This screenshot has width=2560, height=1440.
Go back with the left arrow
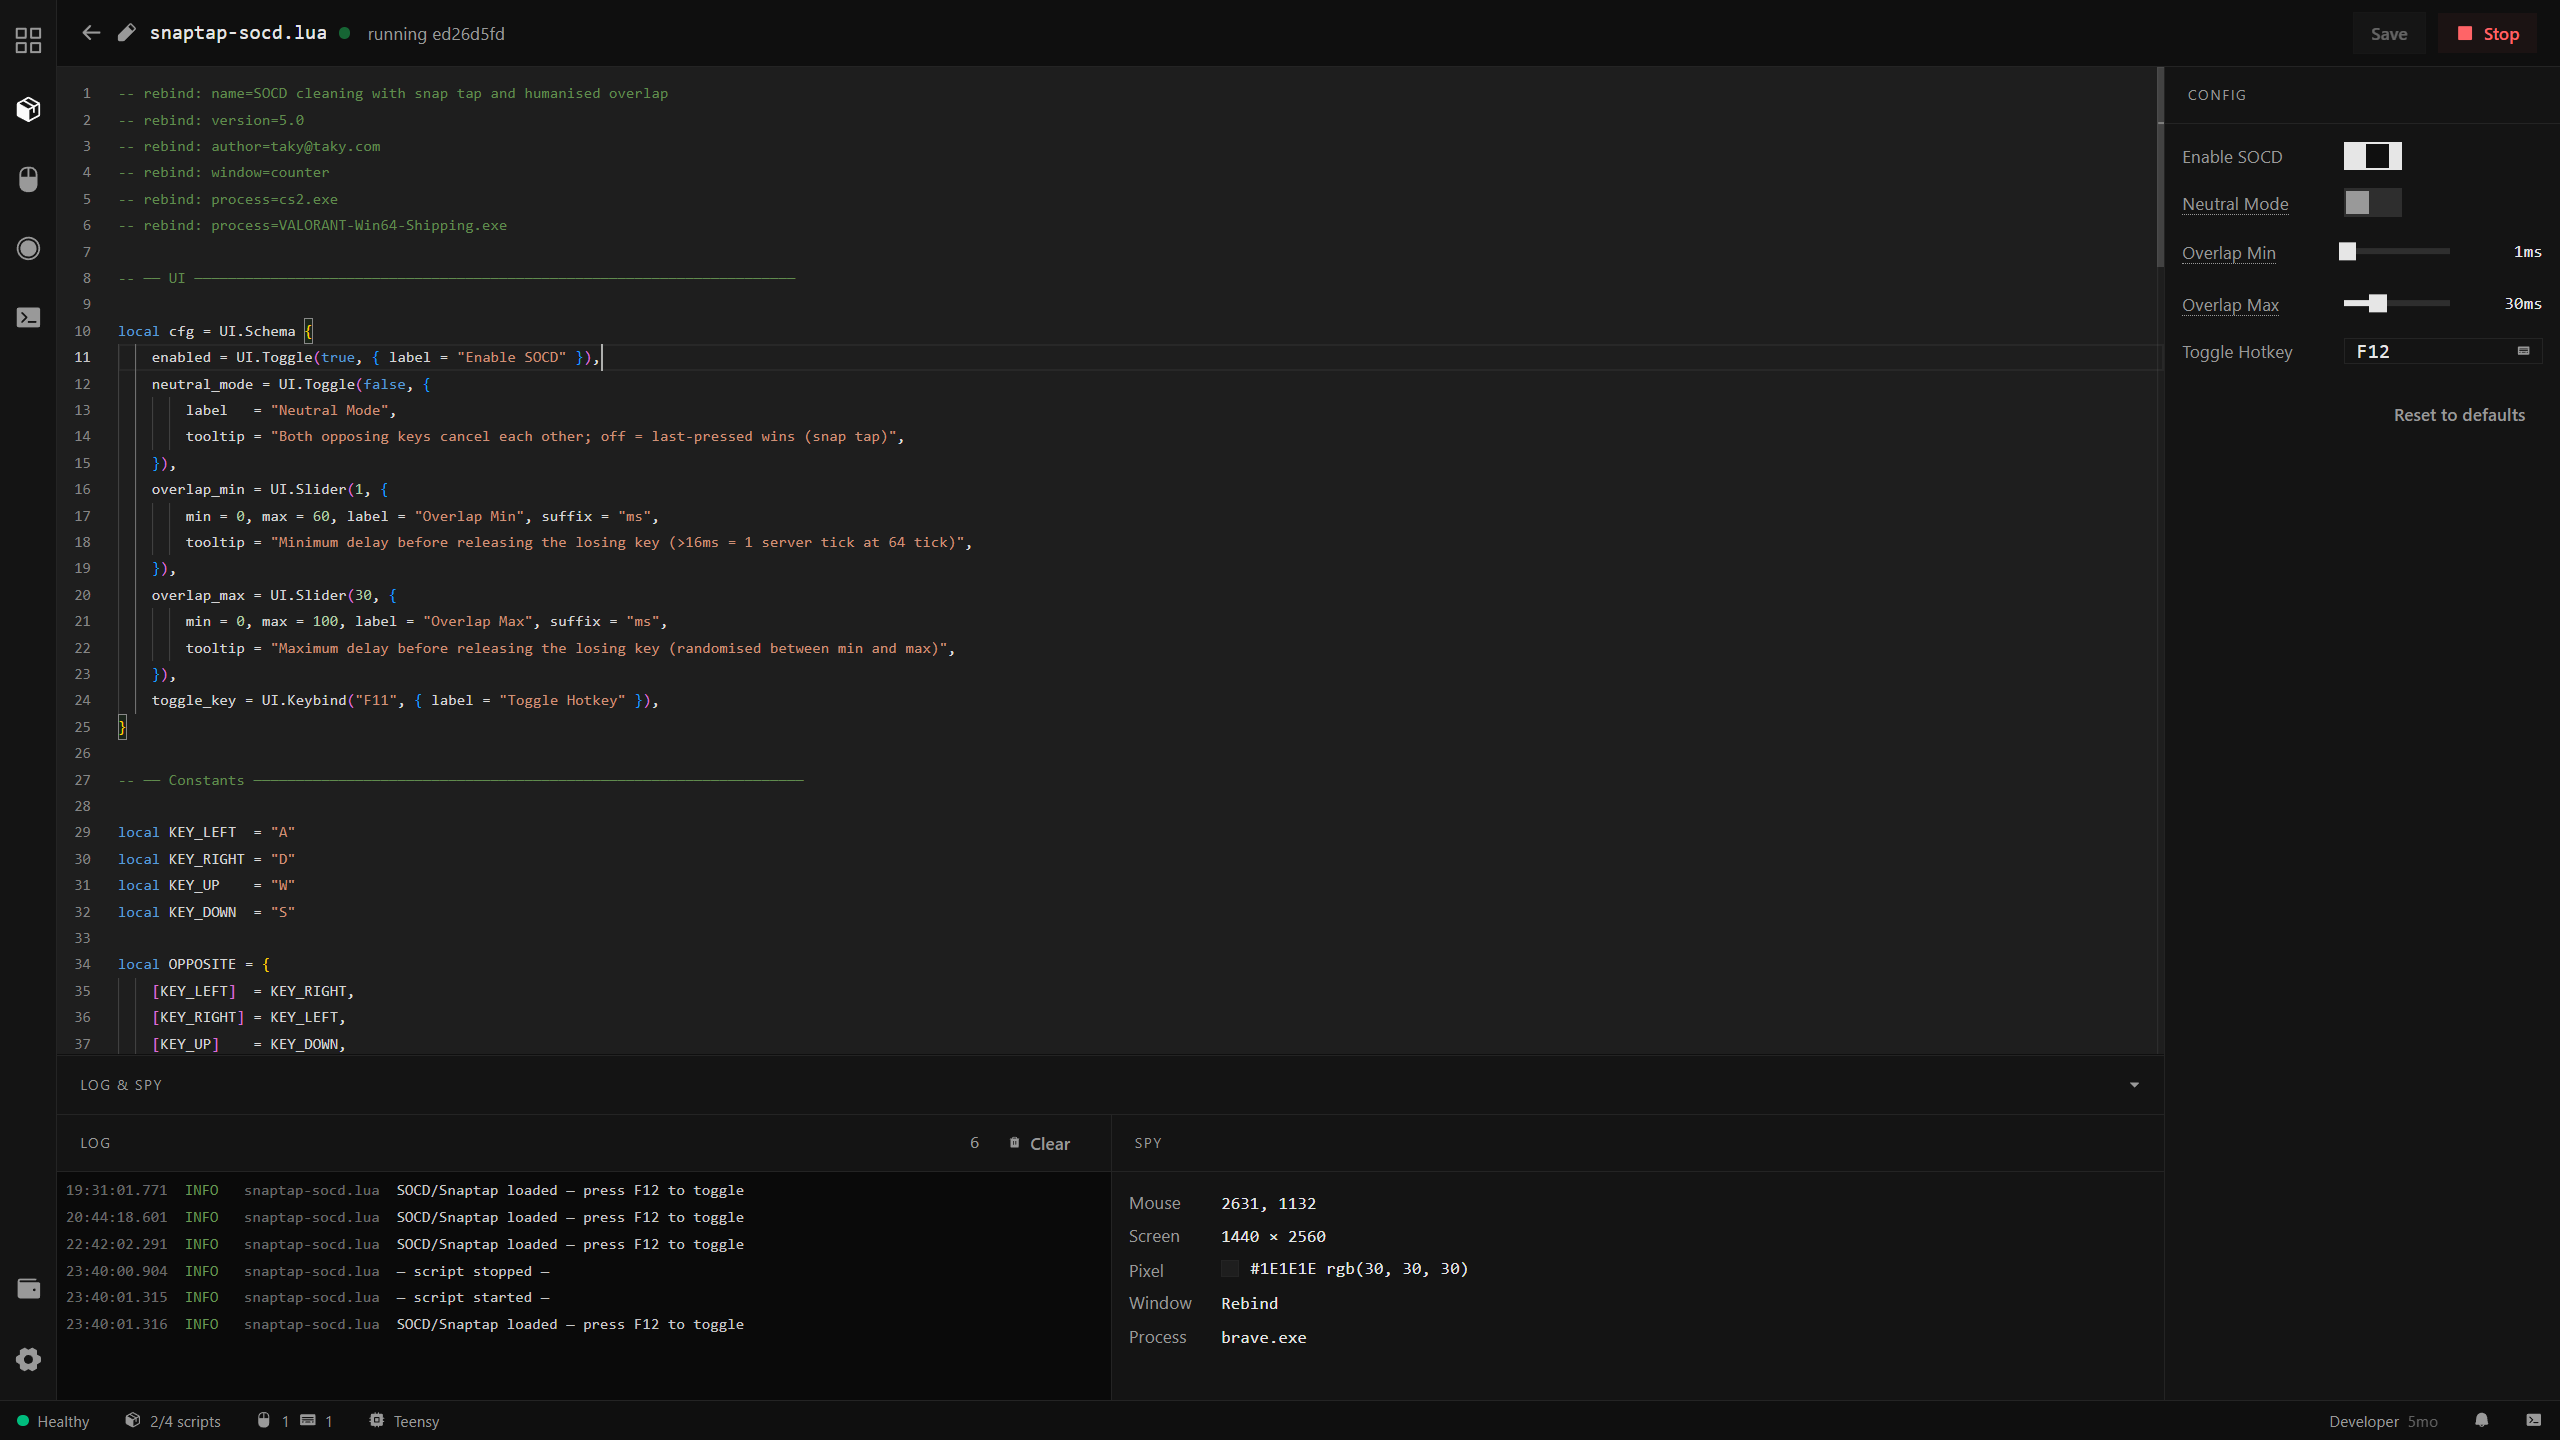tap(91, 33)
